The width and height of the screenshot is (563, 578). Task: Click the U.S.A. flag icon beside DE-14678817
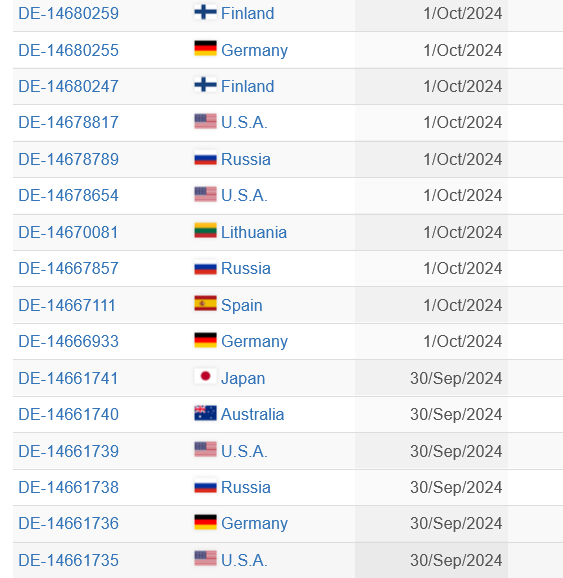pyautogui.click(x=205, y=121)
